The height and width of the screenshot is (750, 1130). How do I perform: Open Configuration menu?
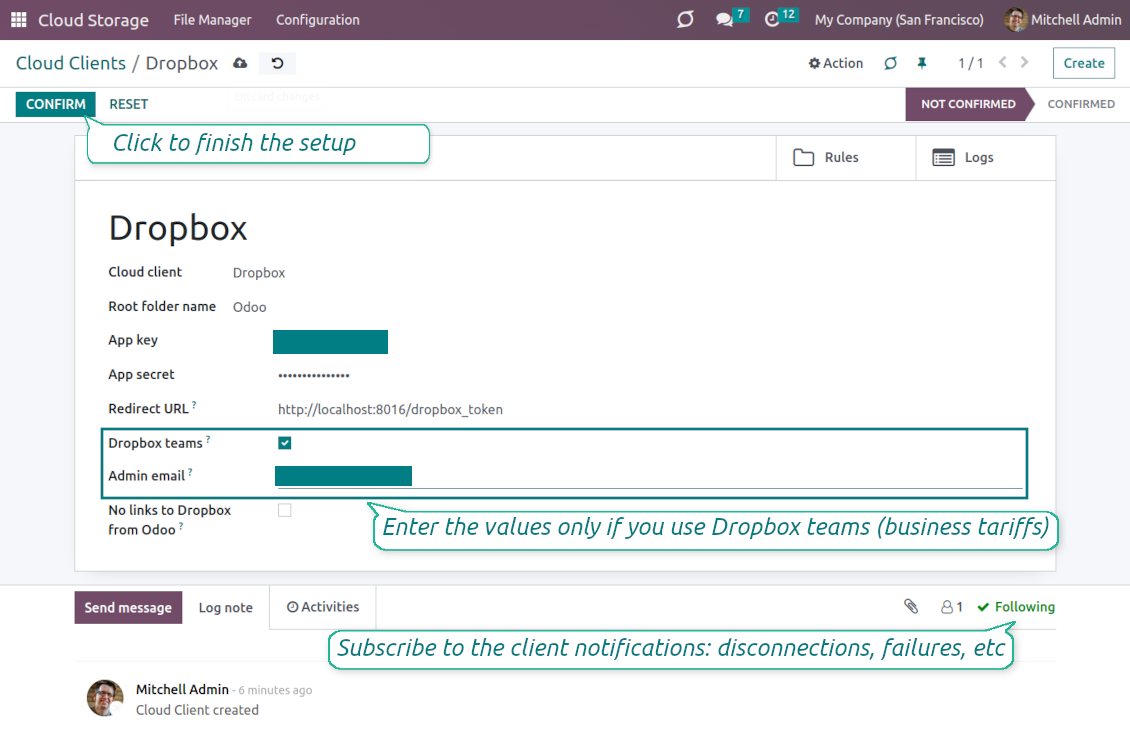(318, 19)
